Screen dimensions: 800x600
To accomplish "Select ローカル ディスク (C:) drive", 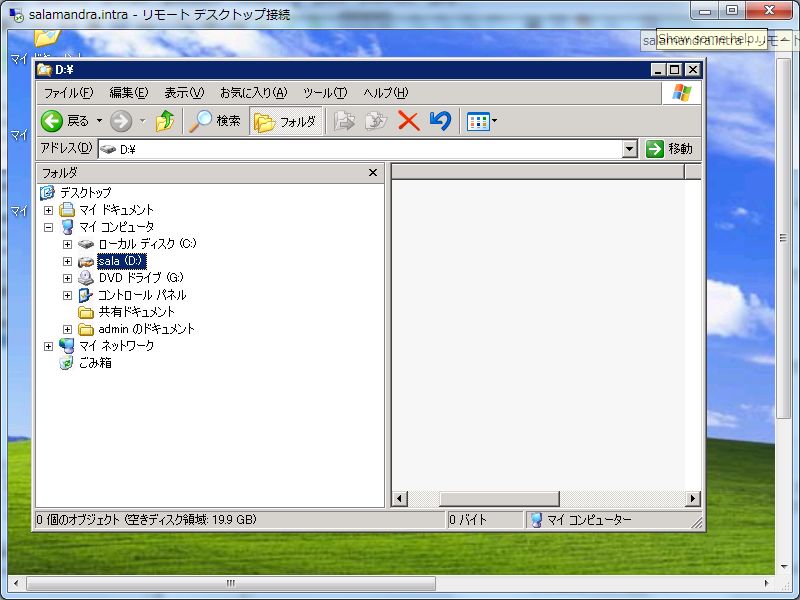I will coord(147,244).
